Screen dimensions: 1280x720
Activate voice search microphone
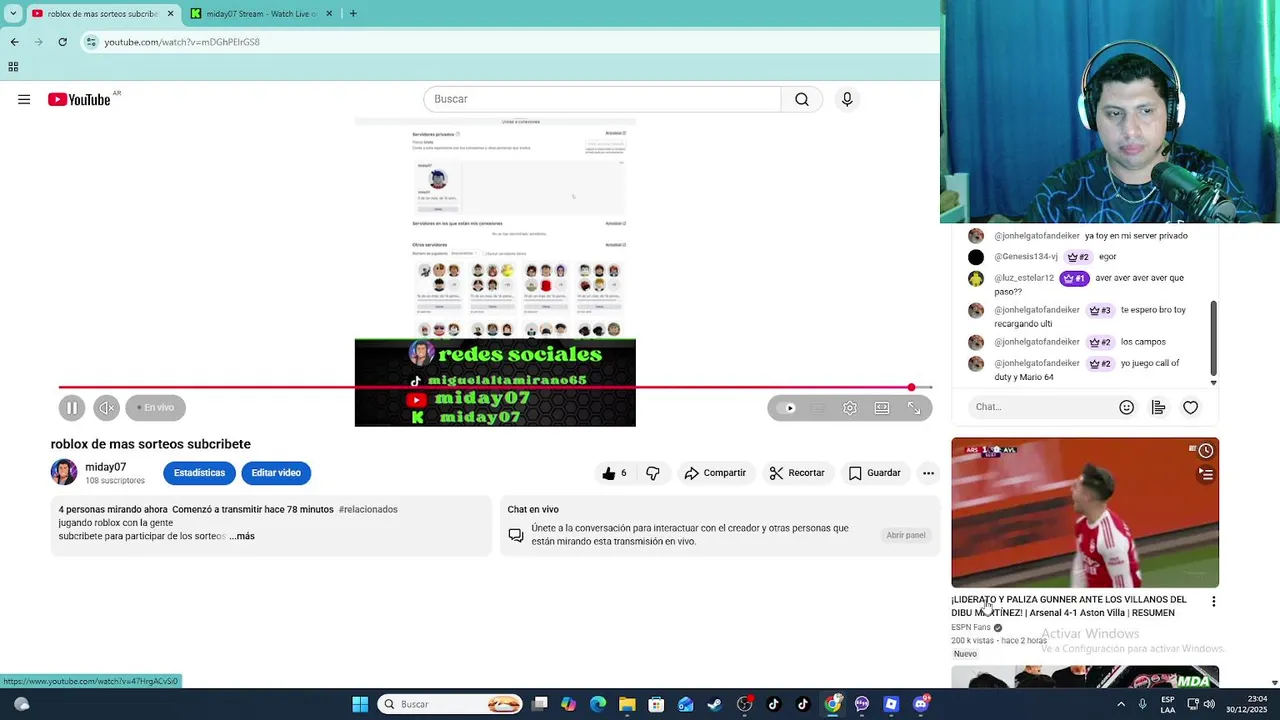(x=847, y=99)
